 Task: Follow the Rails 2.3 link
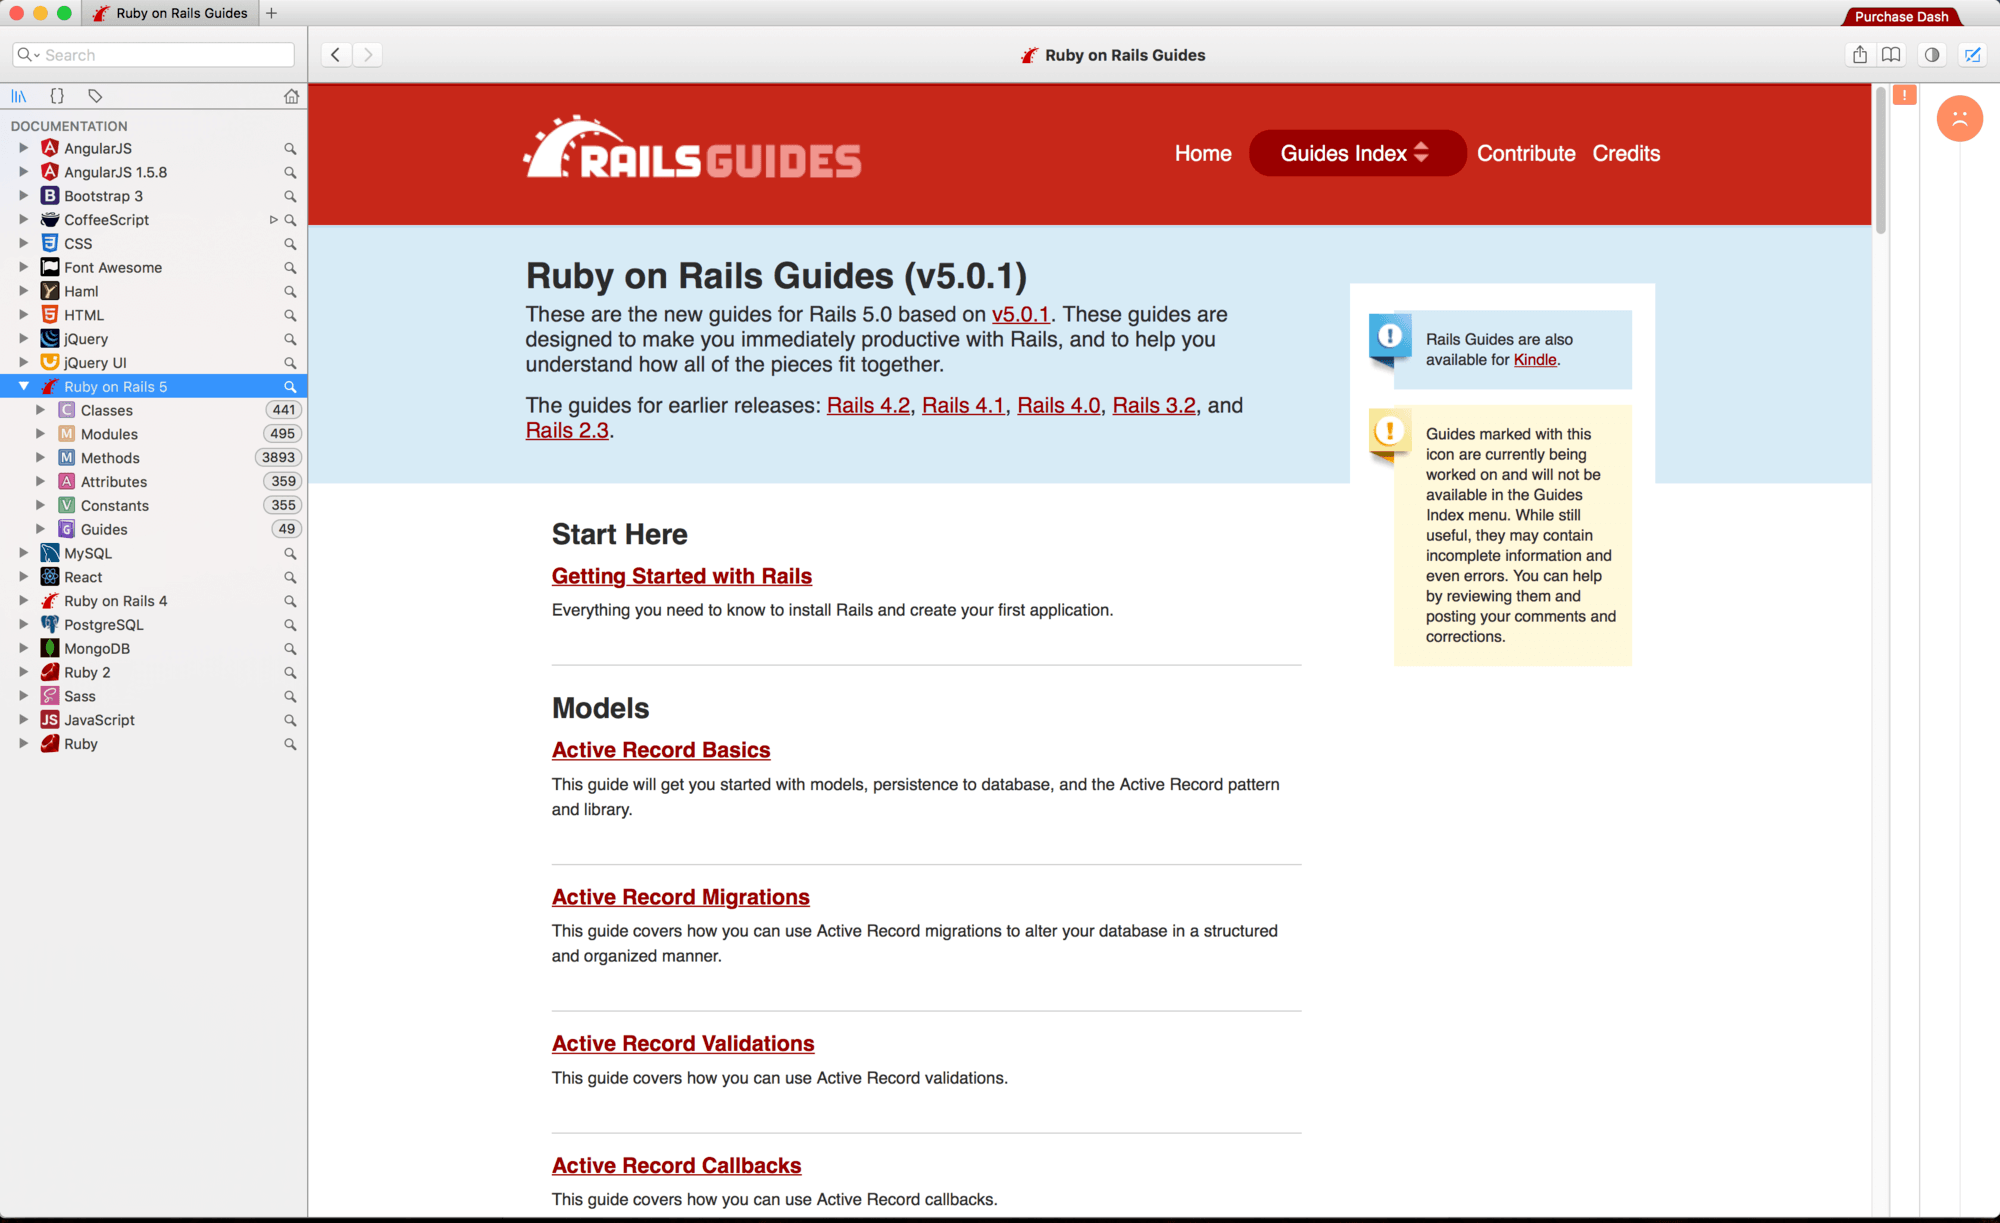[x=567, y=430]
